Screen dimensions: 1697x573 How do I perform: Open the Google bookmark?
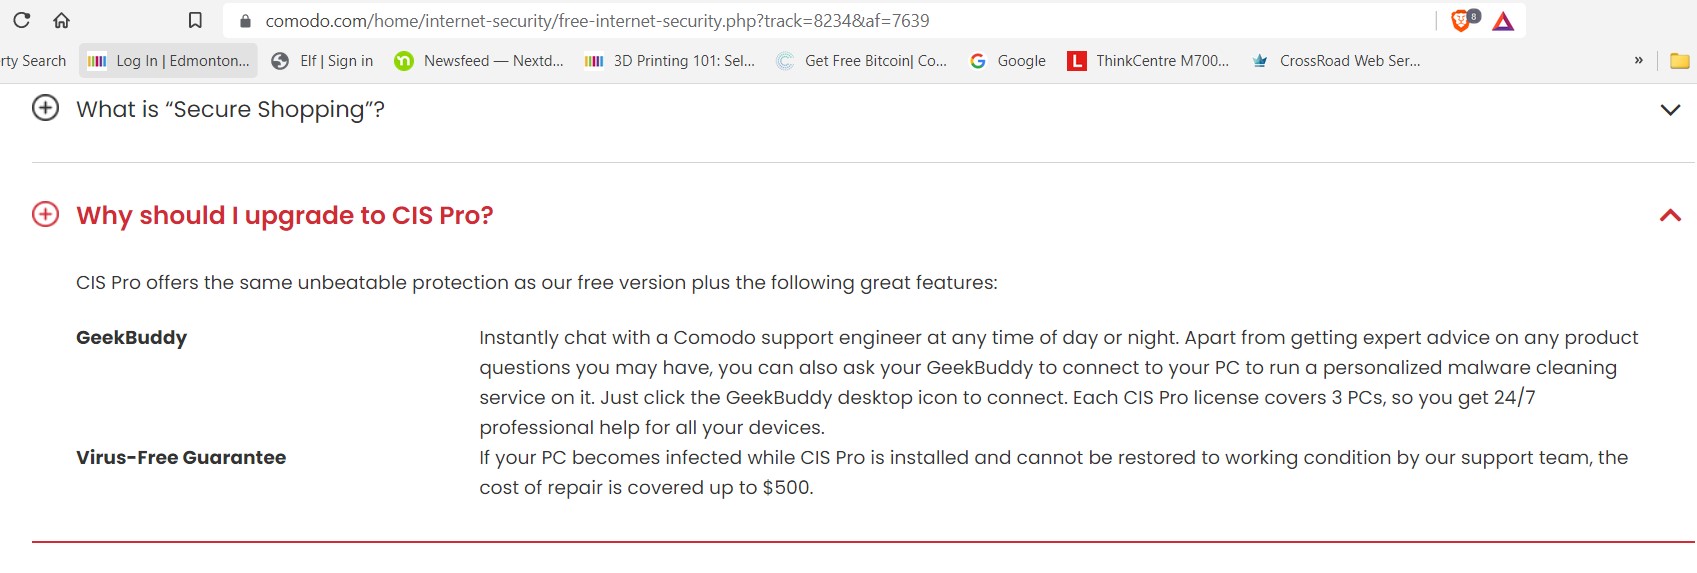click(x=1008, y=61)
